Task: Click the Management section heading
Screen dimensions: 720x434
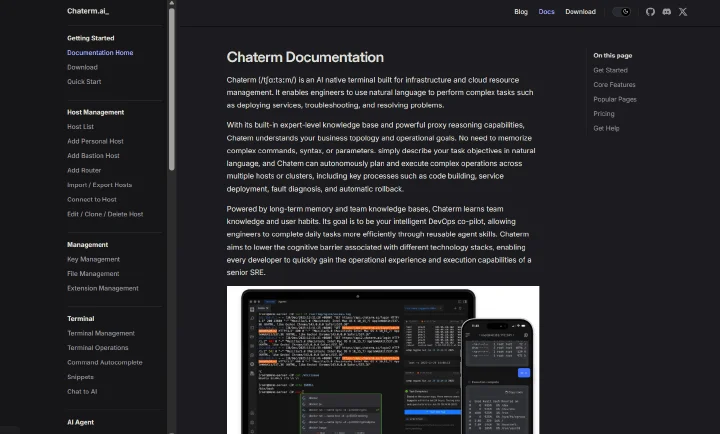Action: [x=88, y=245]
